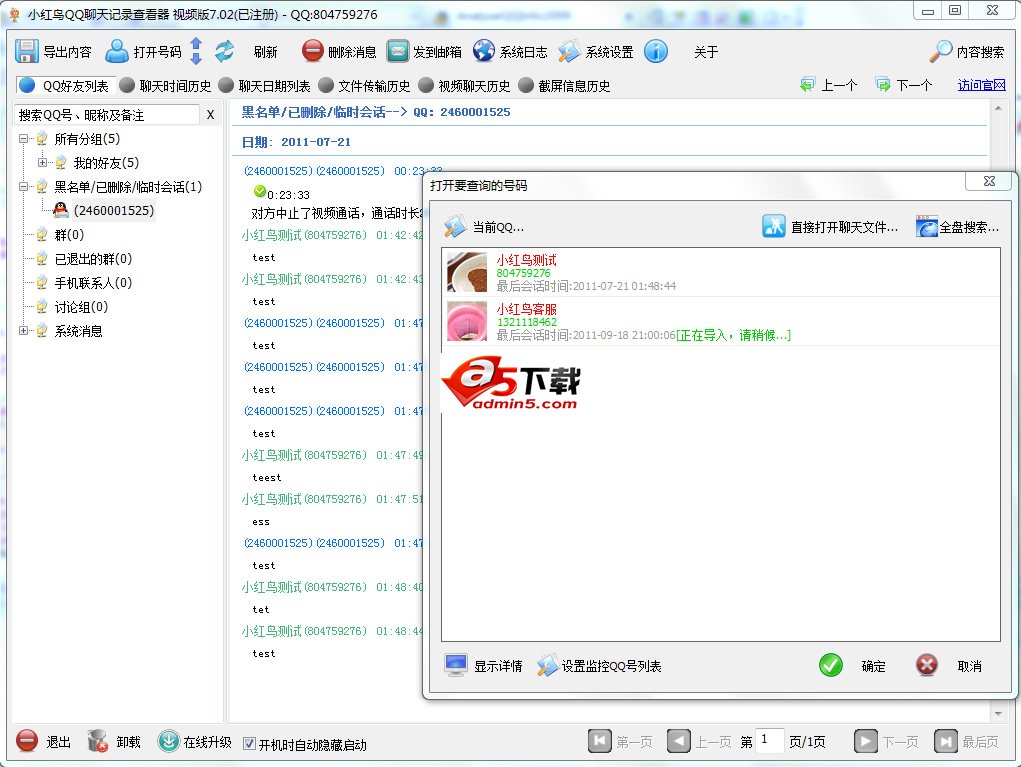Select the 文件传输历史 radio option

[326, 85]
